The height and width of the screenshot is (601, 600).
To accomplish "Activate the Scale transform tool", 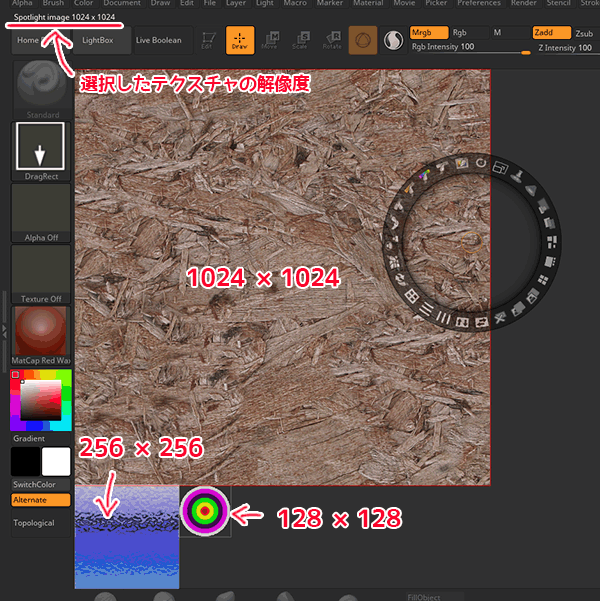I will 299,40.
